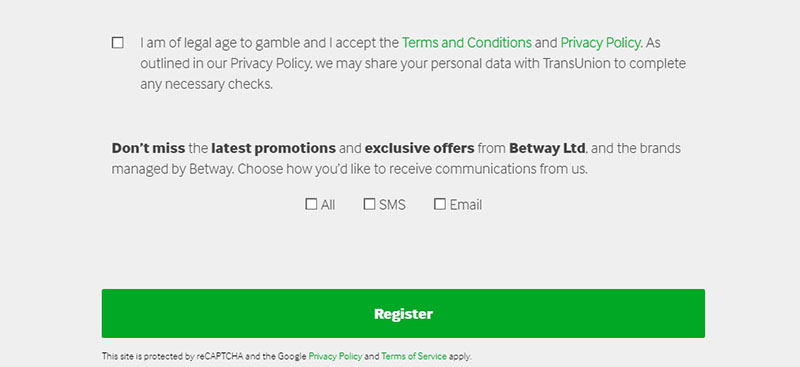Viewport: 800px width, 367px height.
Task: Open the Terms and Conditions link
Action: tap(466, 43)
